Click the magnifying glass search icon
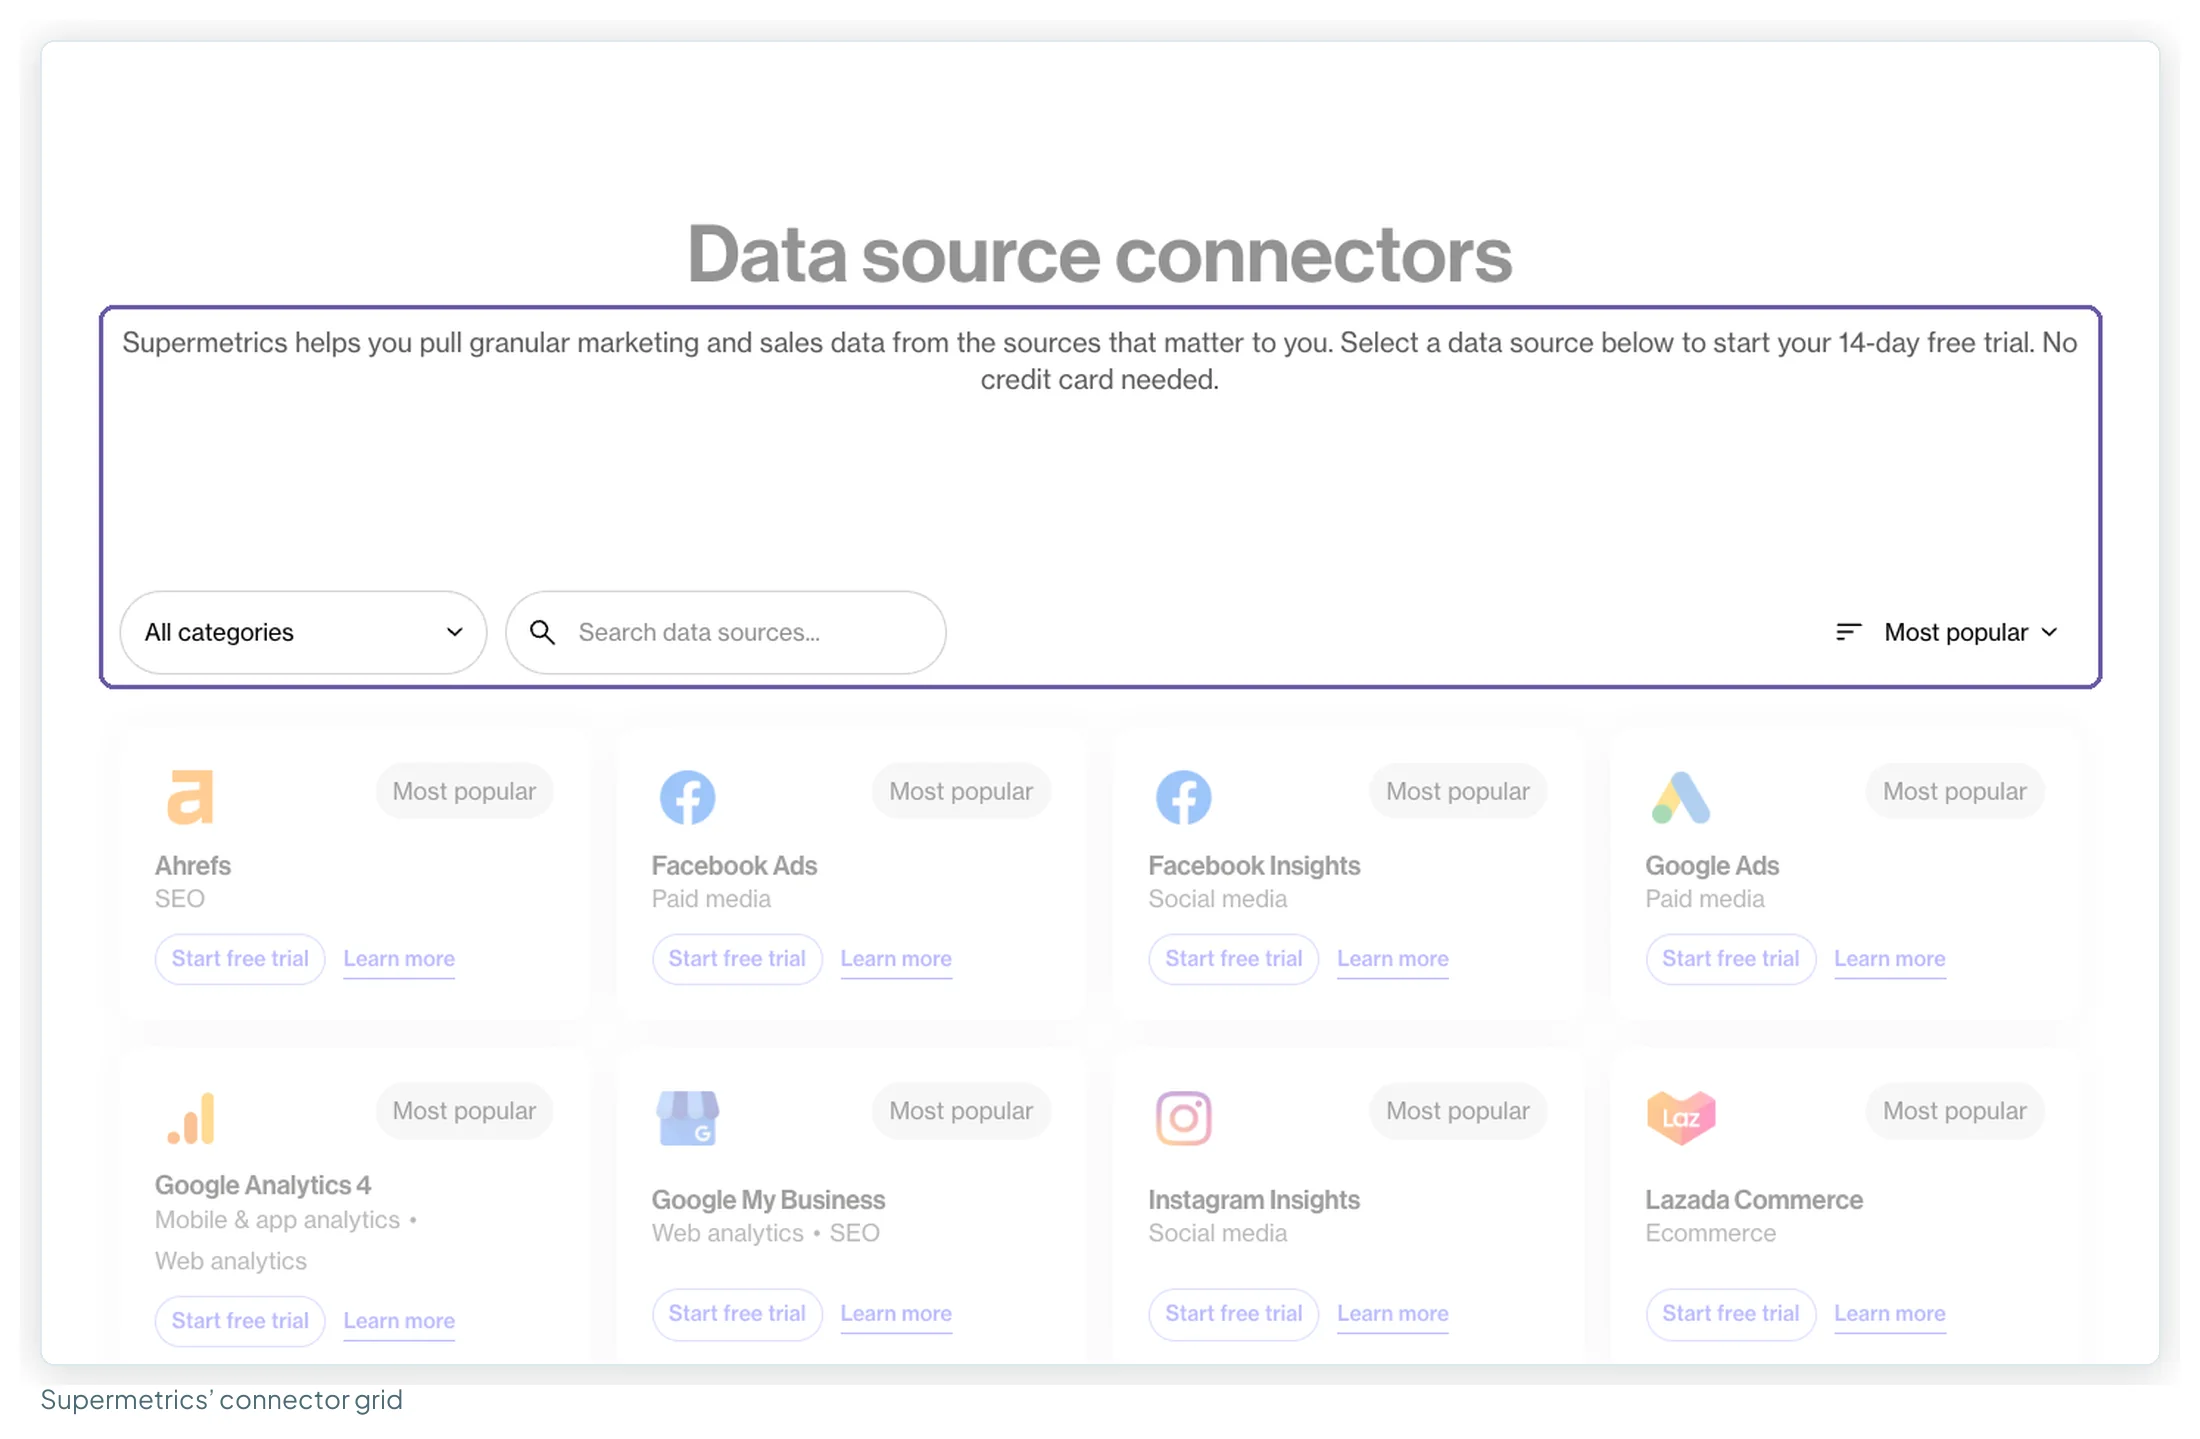Viewport: 2200px width, 1439px height. [542, 632]
